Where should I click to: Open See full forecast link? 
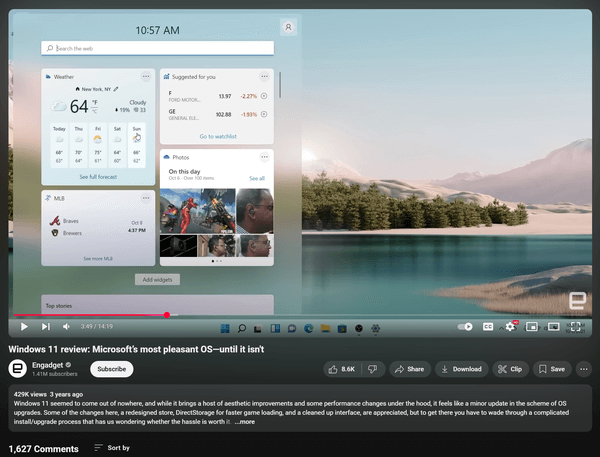pyautogui.click(x=98, y=177)
